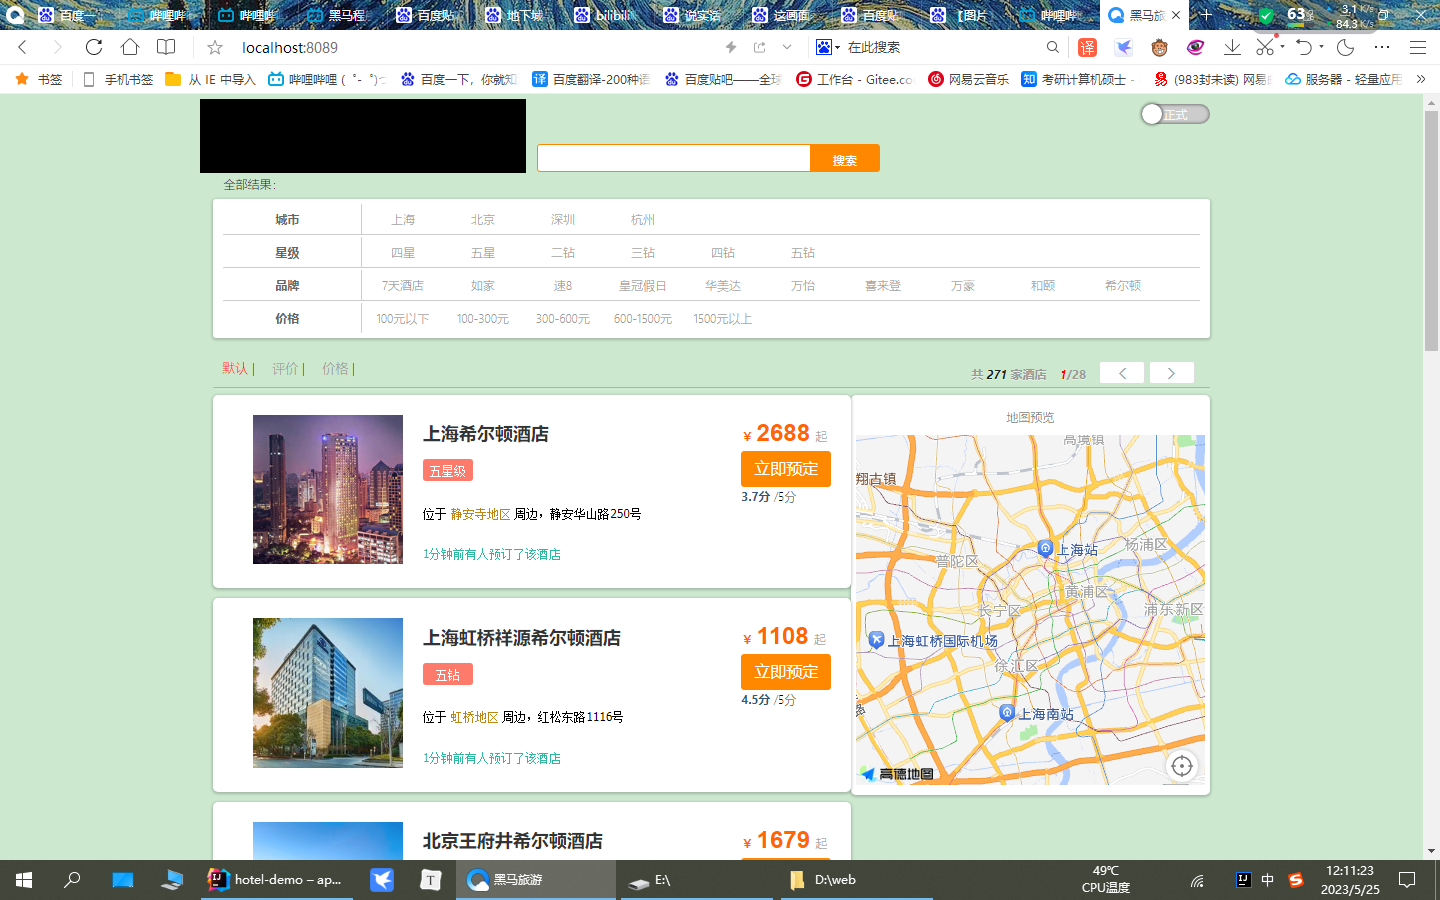Book 上海虹桥祥源希尔顿酒店 with 立即预定
This screenshot has height=900, width=1440.
tap(786, 672)
